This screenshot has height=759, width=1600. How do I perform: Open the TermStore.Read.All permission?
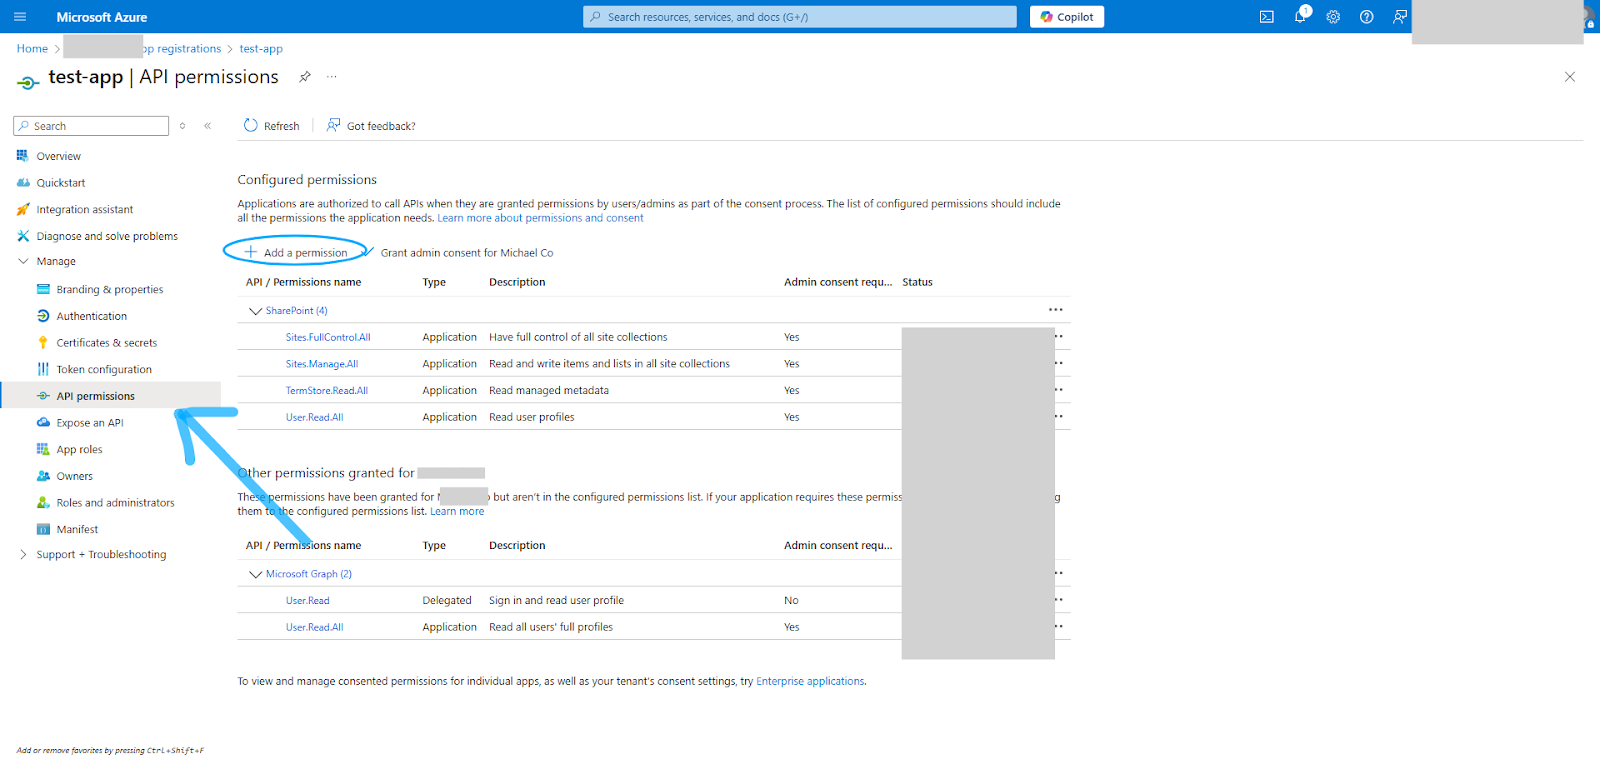click(327, 391)
